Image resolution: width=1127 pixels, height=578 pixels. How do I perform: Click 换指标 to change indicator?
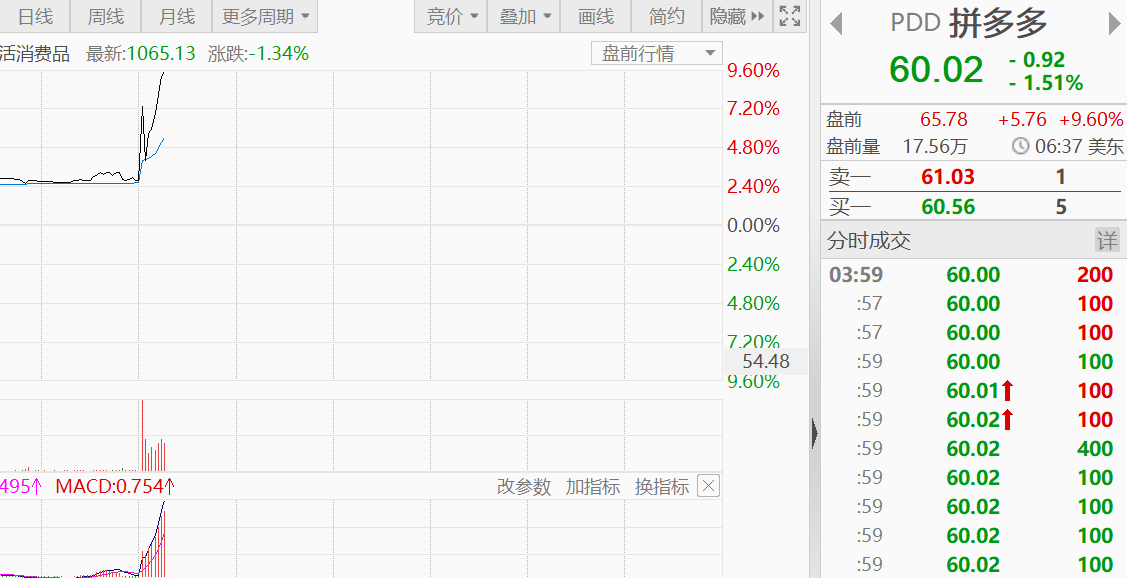click(x=662, y=487)
